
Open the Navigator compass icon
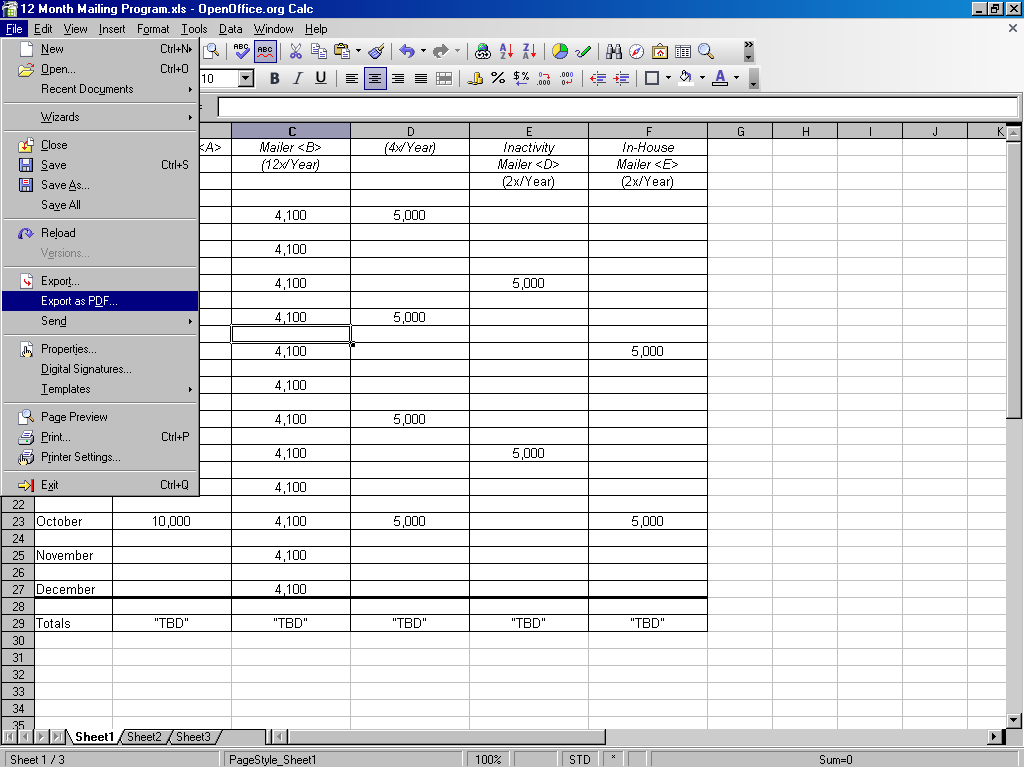636,51
